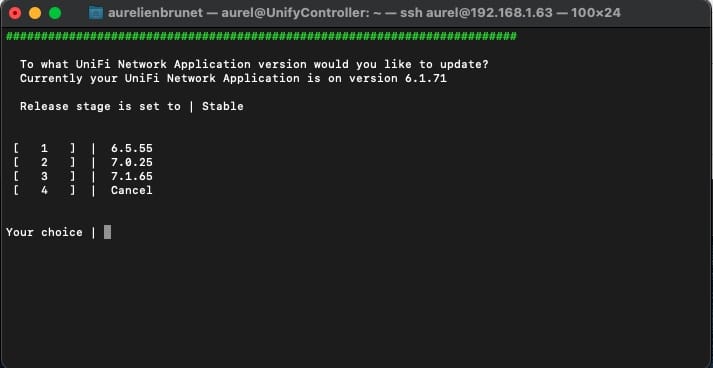Click the green fullscreen window button
Image resolution: width=713 pixels, height=368 pixels.
point(55,13)
